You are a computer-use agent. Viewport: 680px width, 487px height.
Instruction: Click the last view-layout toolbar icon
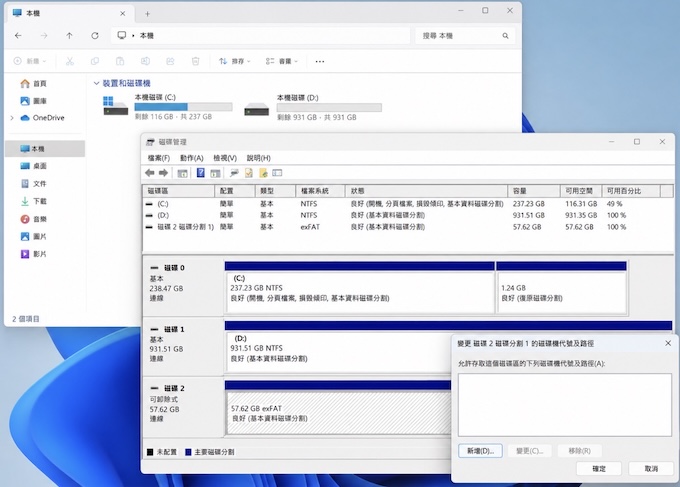[x=277, y=173]
